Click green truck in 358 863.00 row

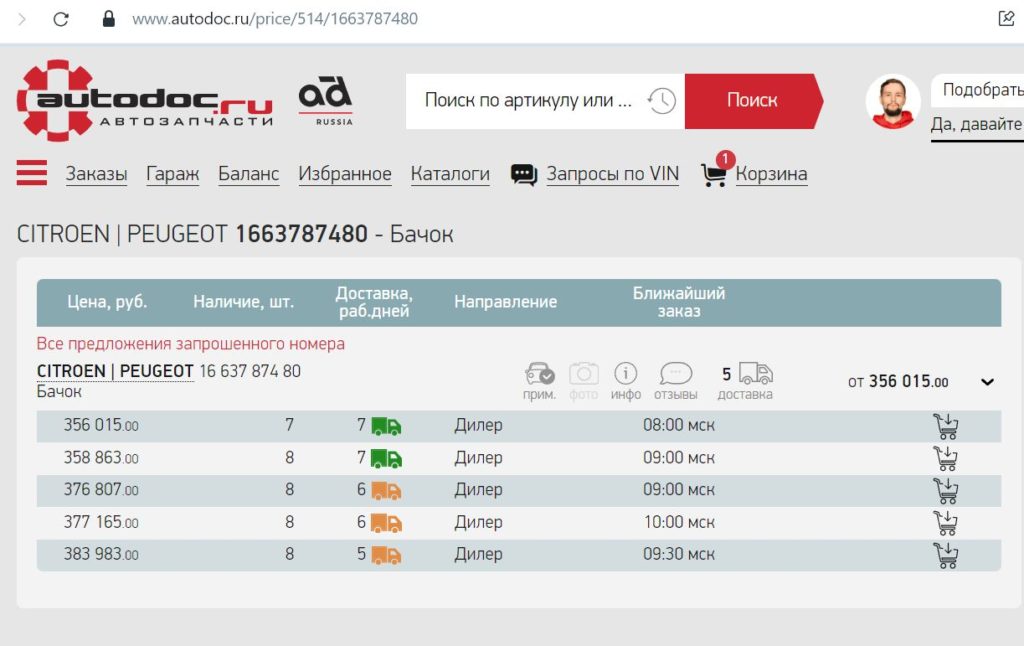click(387, 459)
